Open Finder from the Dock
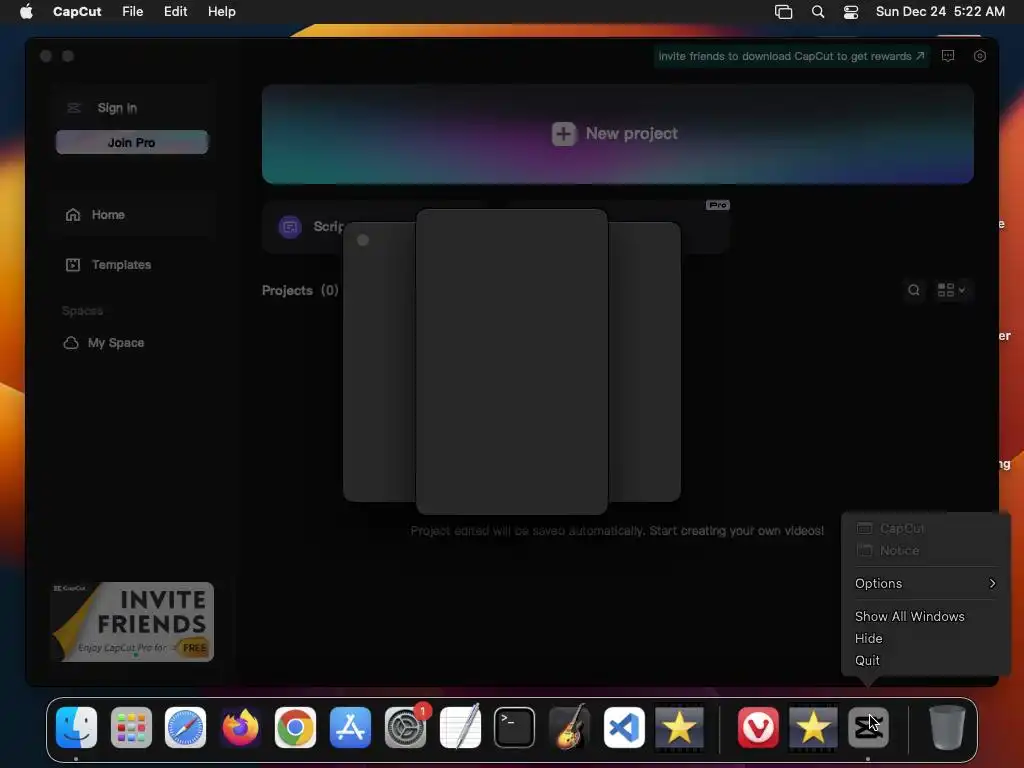The image size is (1024, 768). tap(76, 727)
